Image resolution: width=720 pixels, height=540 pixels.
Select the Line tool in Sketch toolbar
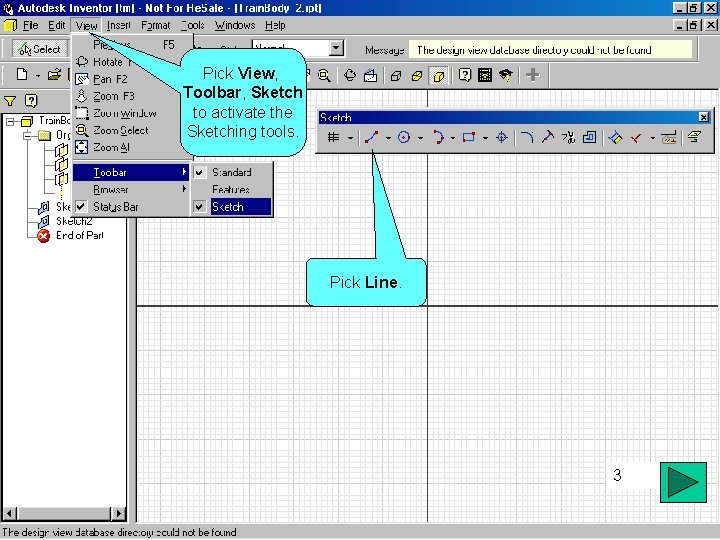point(371,137)
